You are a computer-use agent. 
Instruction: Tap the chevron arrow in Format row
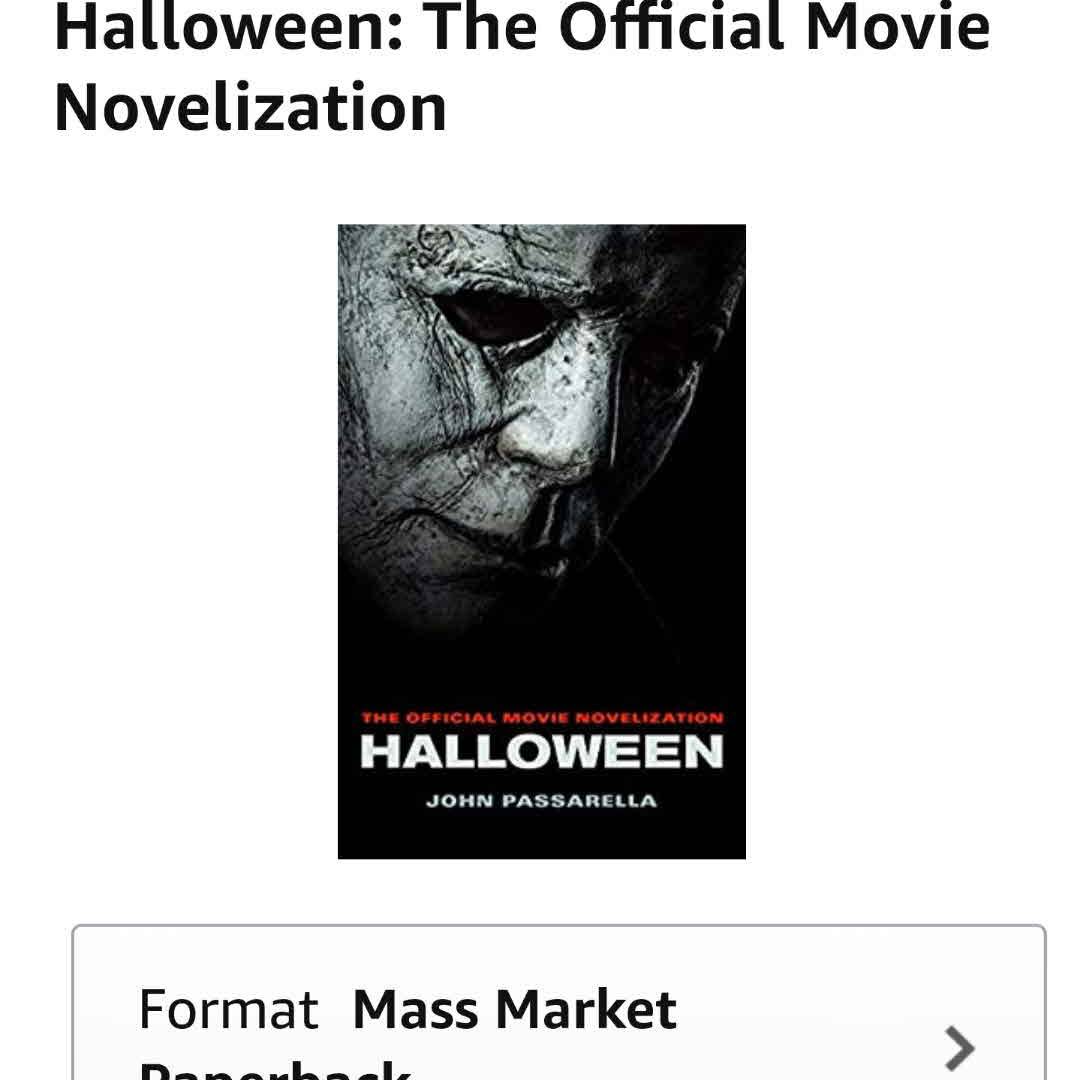958,1047
